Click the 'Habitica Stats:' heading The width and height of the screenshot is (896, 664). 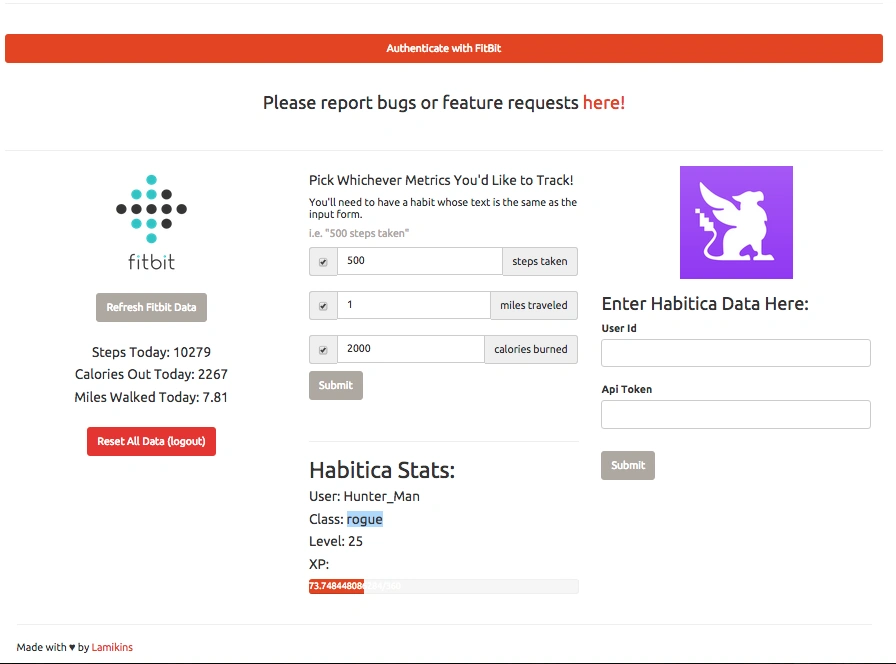pos(382,470)
